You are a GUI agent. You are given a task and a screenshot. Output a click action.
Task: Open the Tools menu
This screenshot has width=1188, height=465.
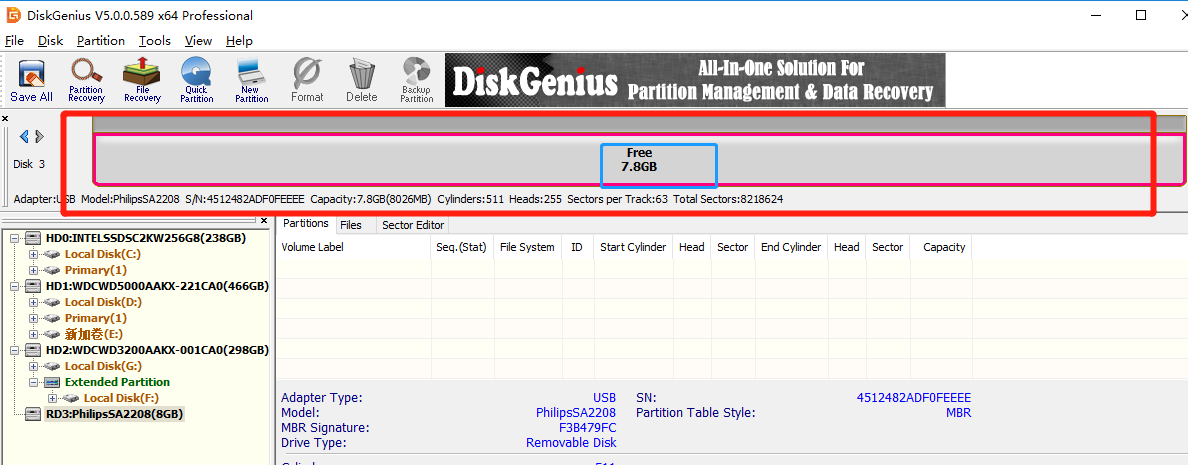[x=155, y=41]
